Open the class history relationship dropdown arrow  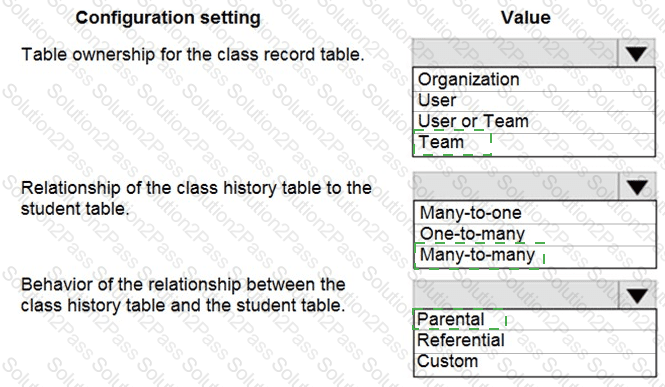point(637,187)
